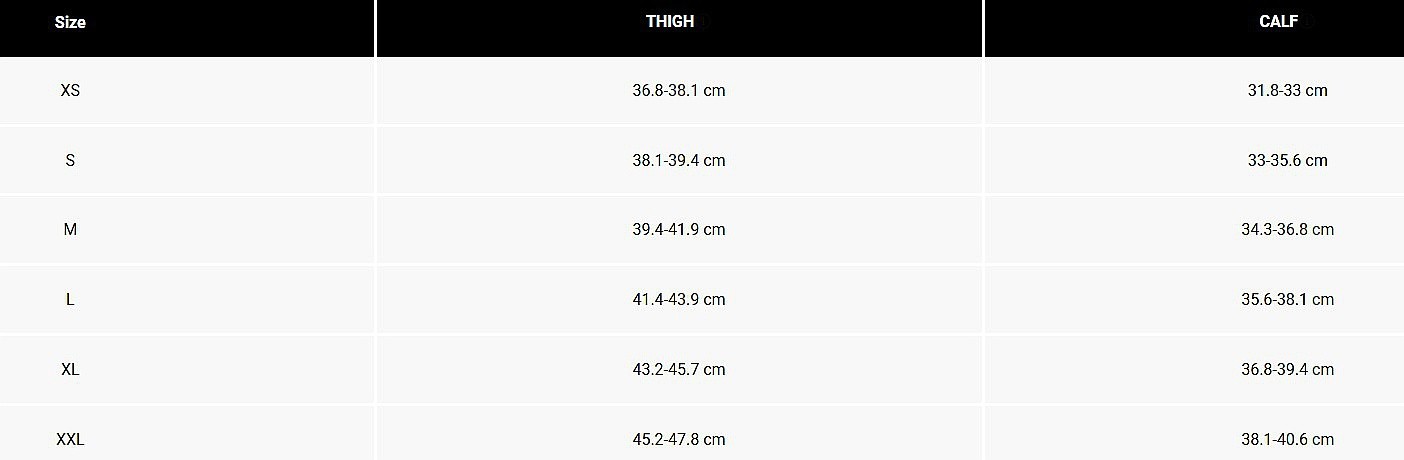The height and width of the screenshot is (460, 1404).
Task: Click thigh measurement 45.2-47.8 cm
Action: 679,439
